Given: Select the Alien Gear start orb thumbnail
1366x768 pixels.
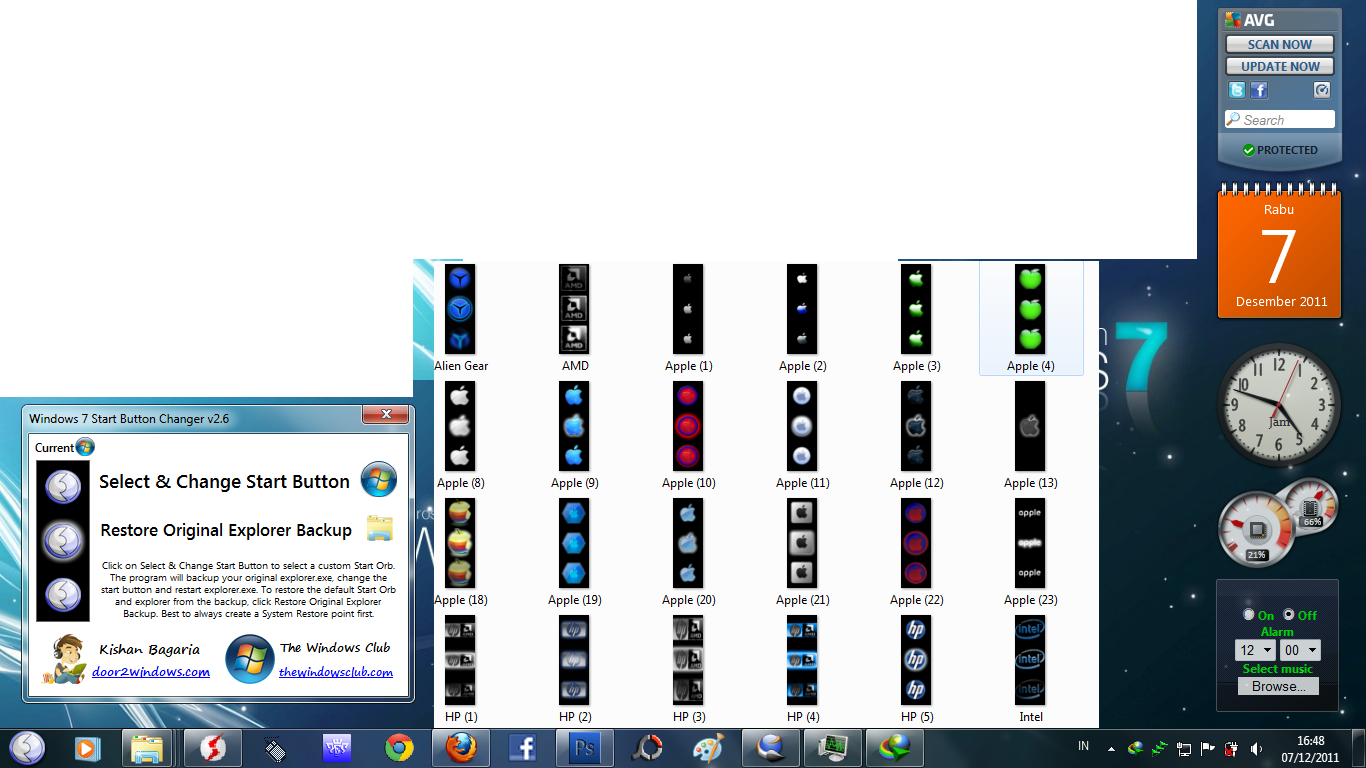Looking at the screenshot, I should click(460, 309).
